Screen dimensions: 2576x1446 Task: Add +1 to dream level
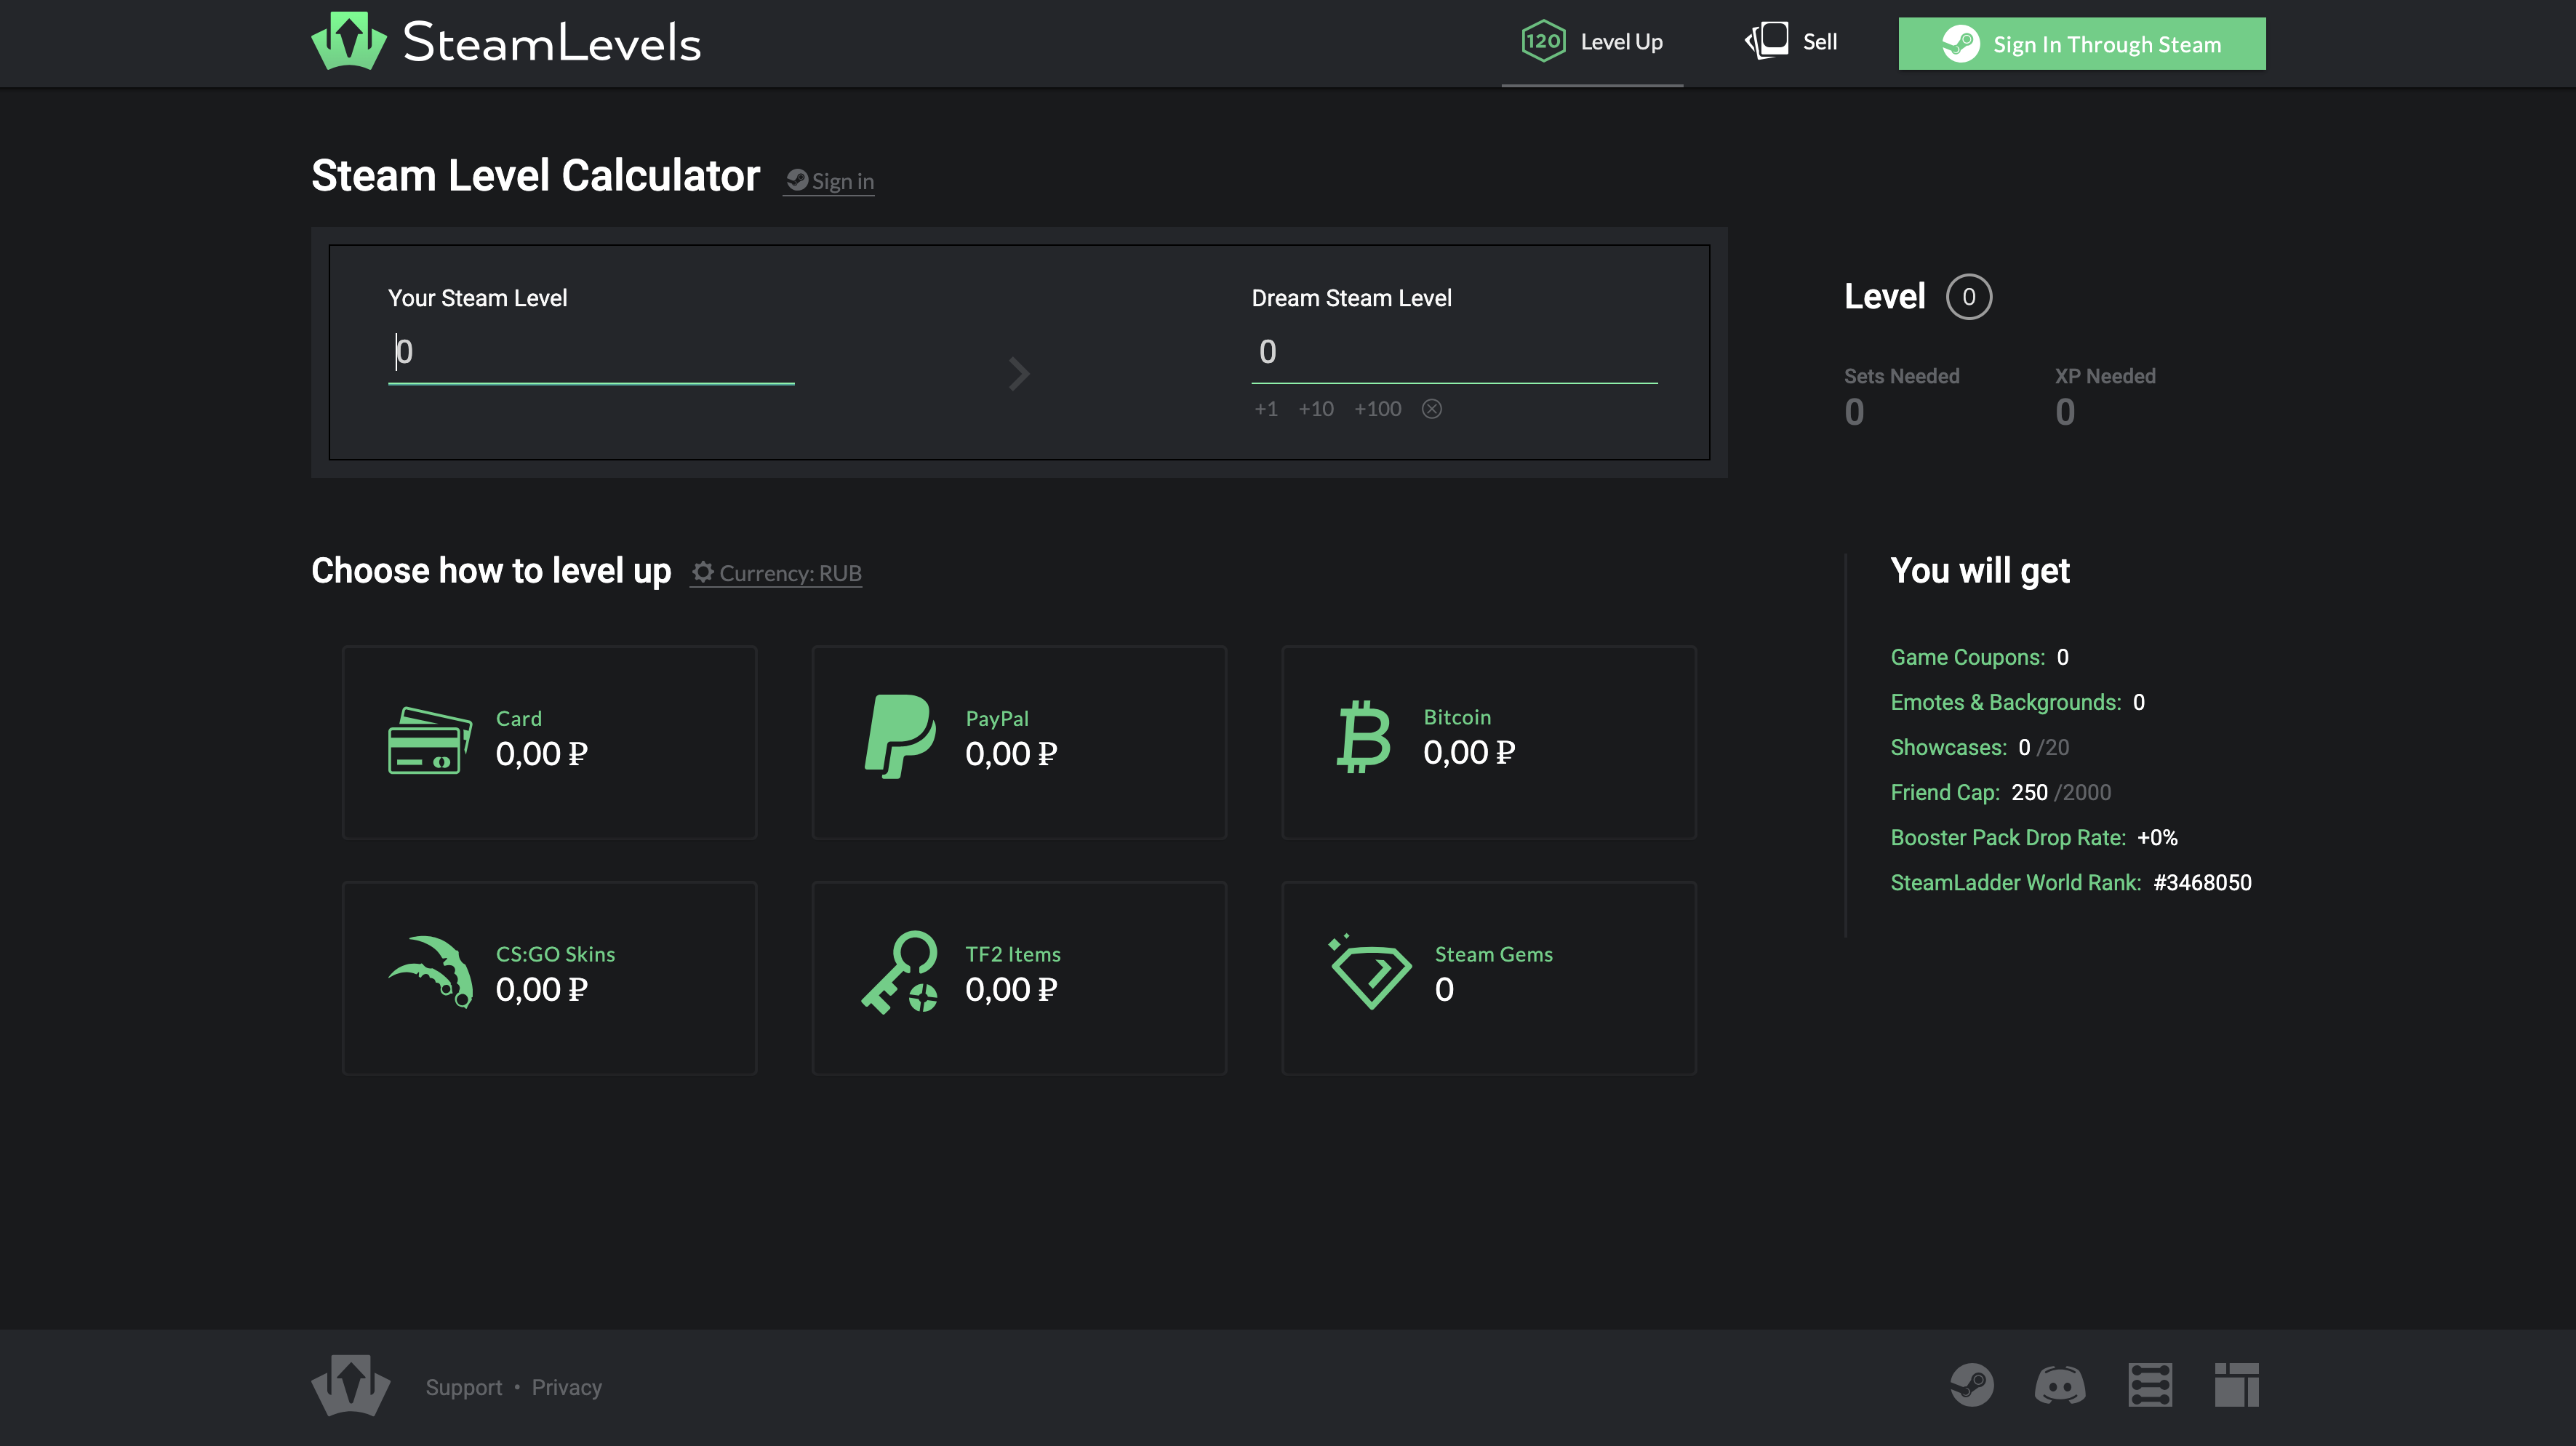[x=1266, y=409]
